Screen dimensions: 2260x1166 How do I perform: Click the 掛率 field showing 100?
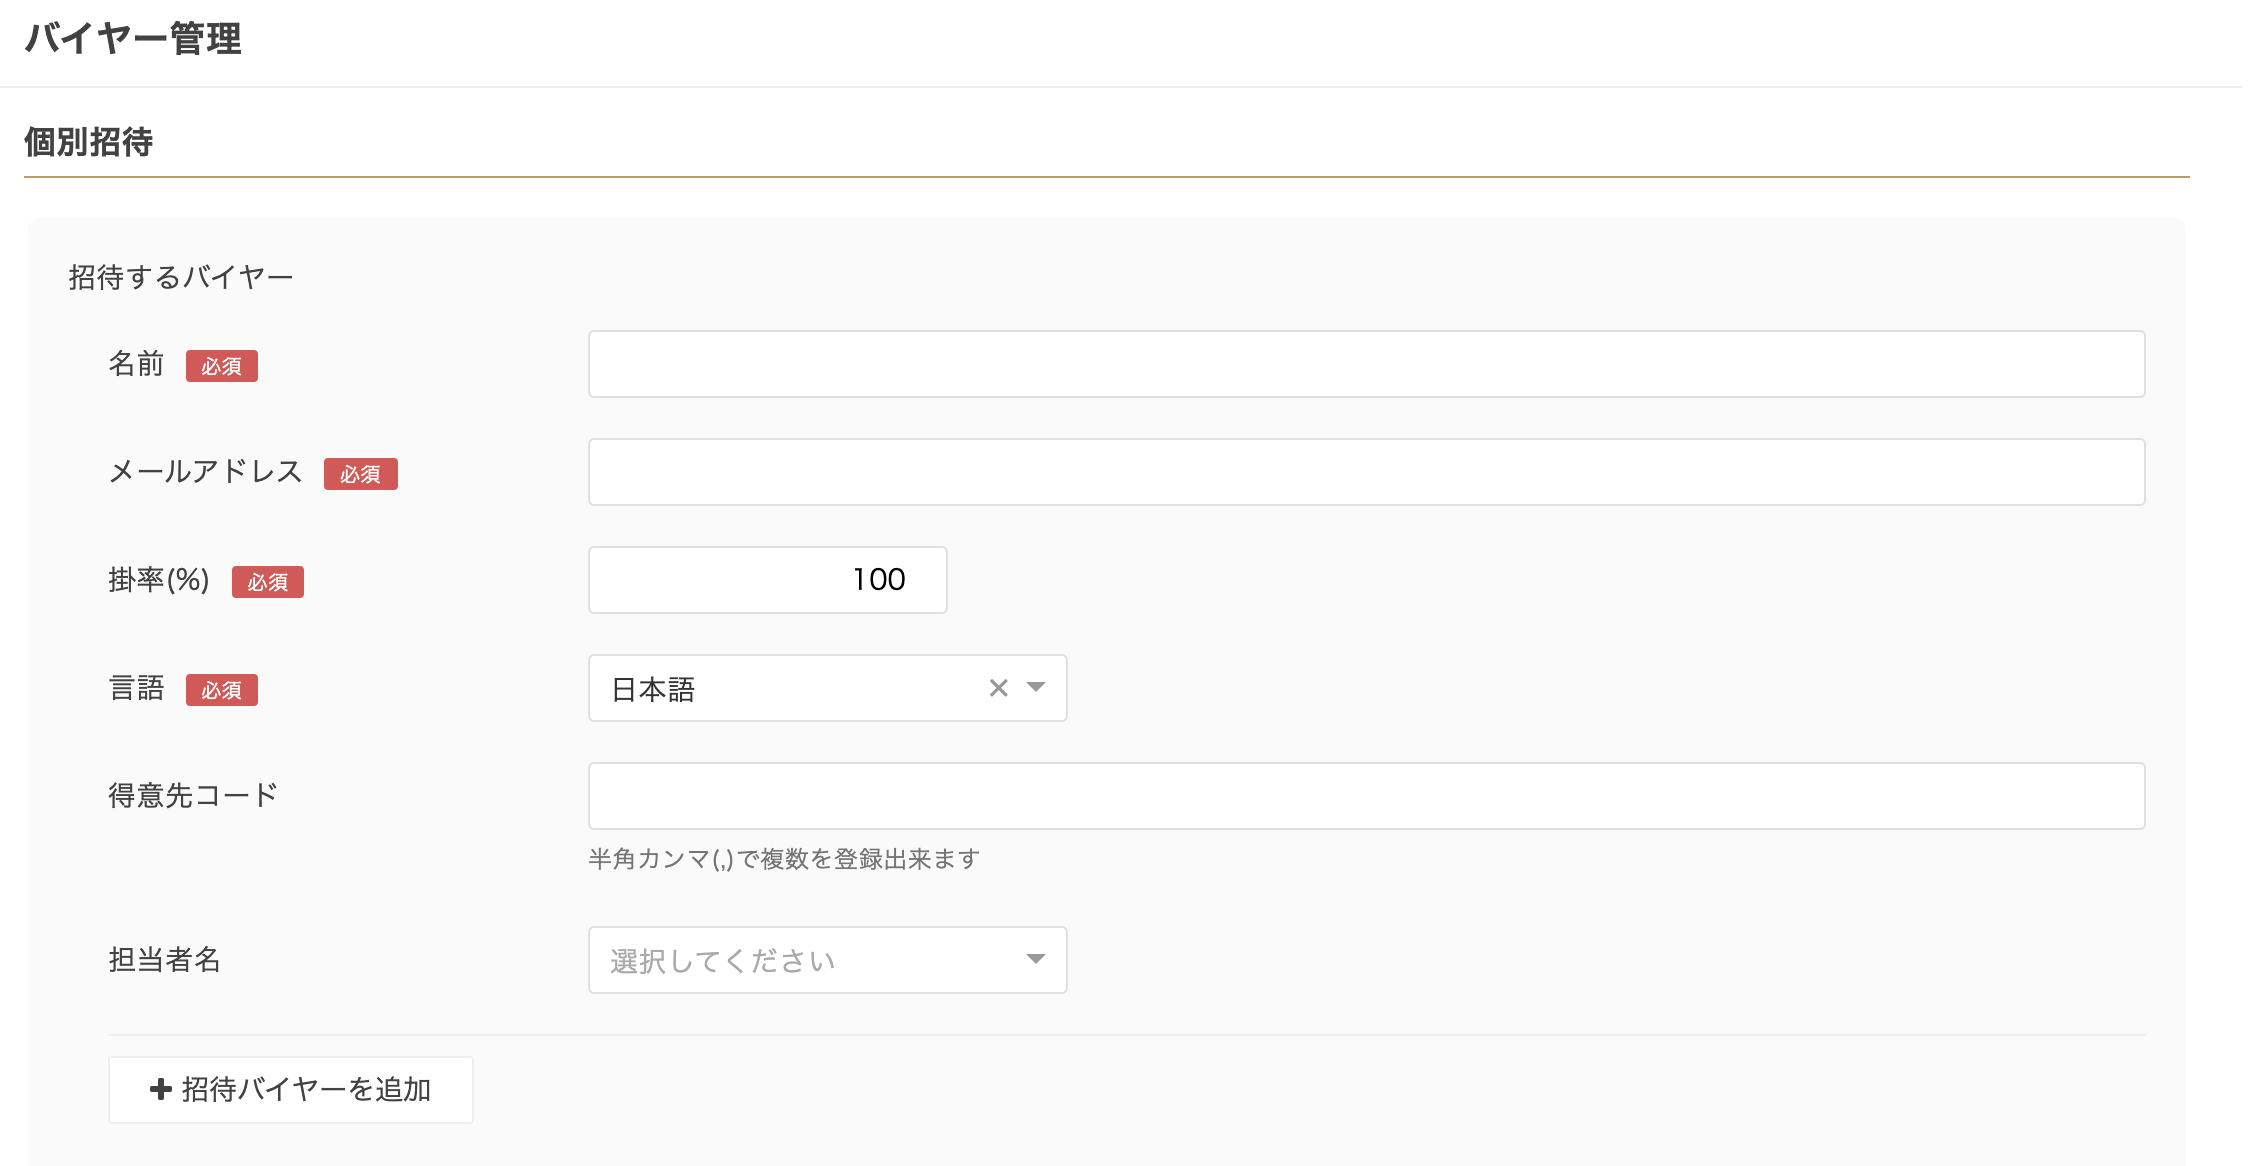pyautogui.click(x=767, y=580)
